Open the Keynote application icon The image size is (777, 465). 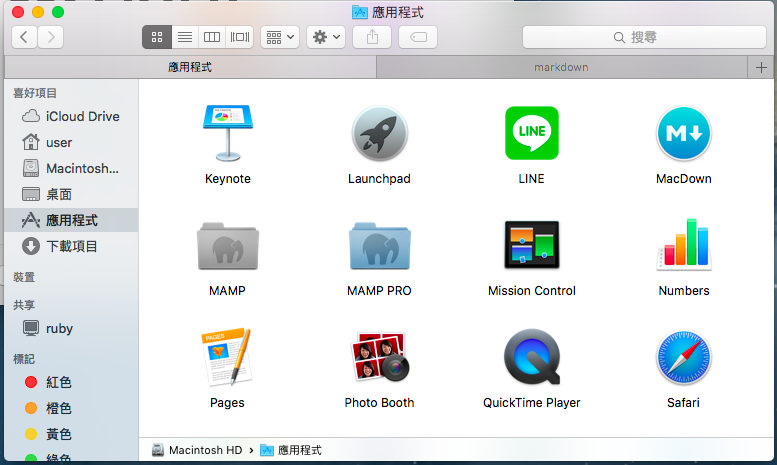[x=228, y=133]
